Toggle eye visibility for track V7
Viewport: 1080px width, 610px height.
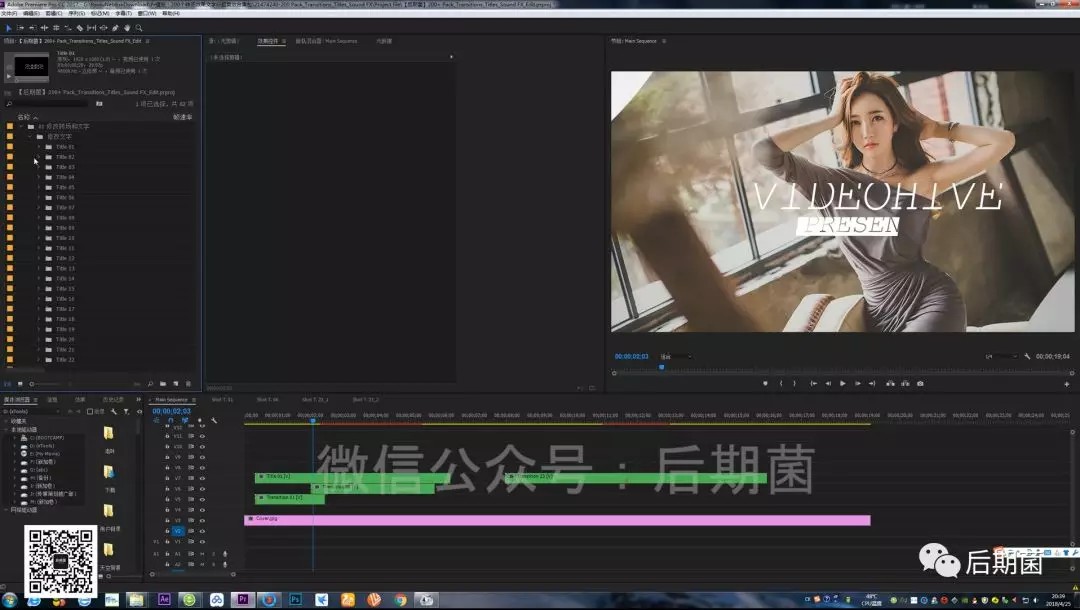(202, 478)
